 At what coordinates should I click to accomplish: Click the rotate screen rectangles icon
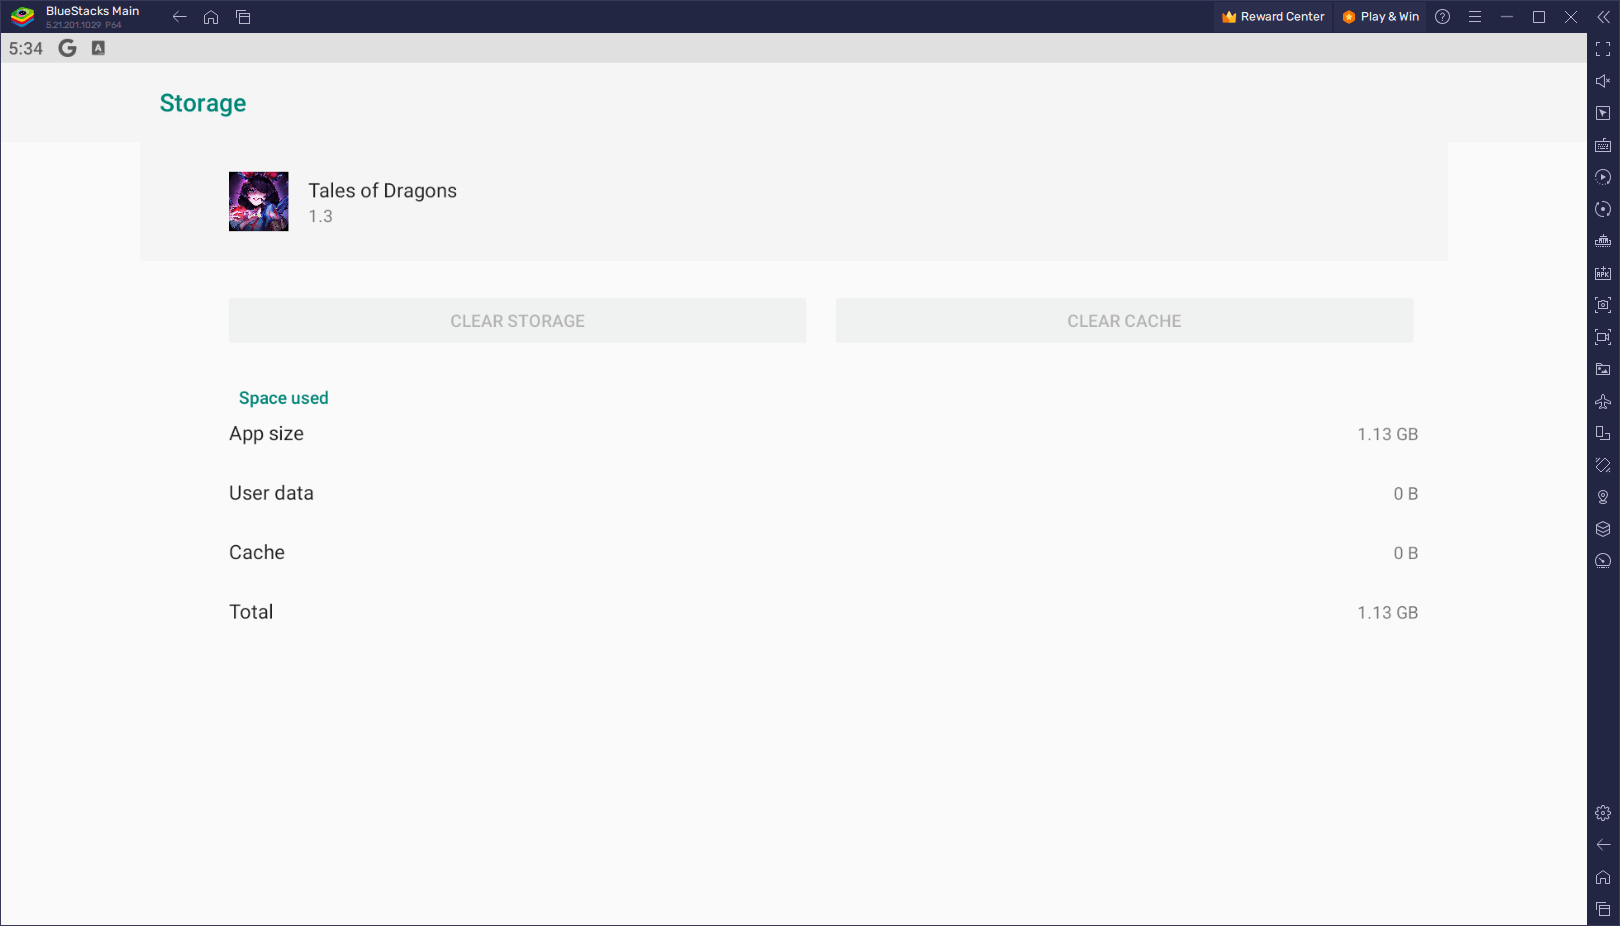pos(1603,433)
